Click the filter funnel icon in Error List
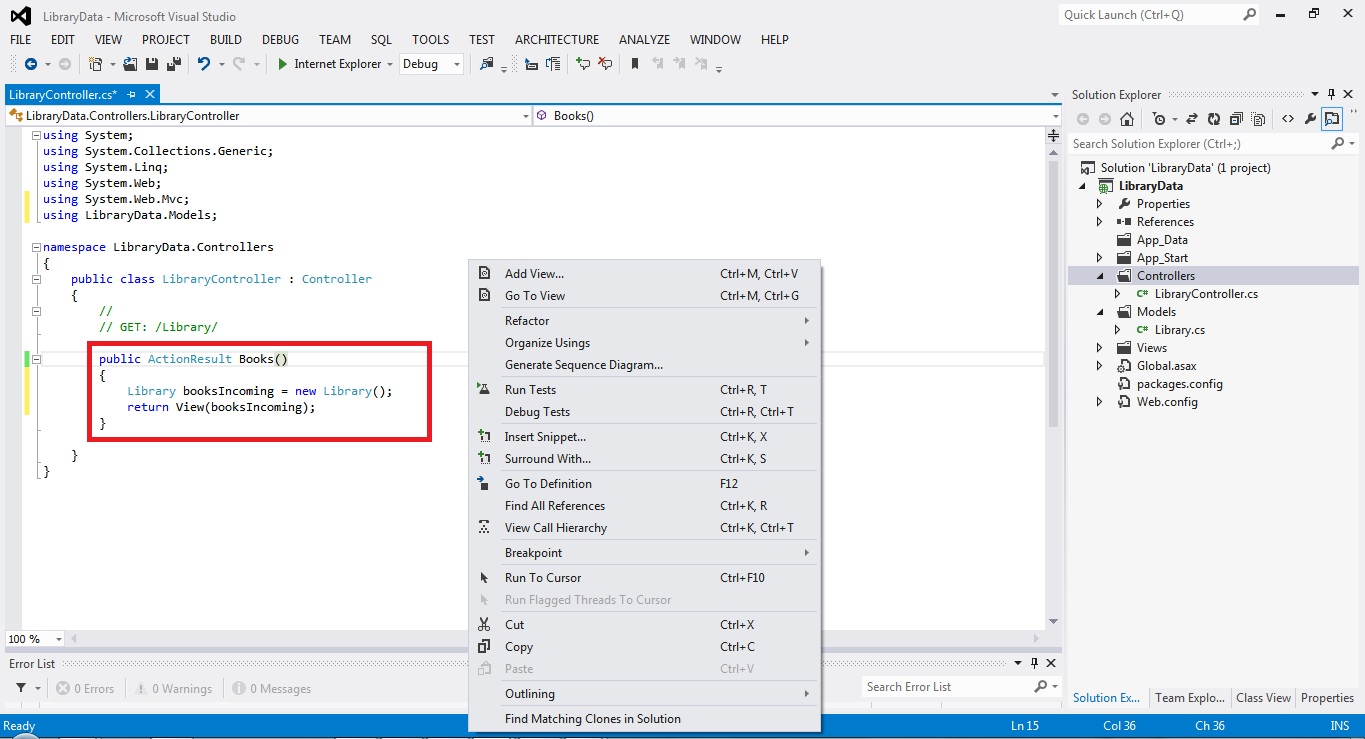The height and width of the screenshot is (739, 1365). pos(21,688)
